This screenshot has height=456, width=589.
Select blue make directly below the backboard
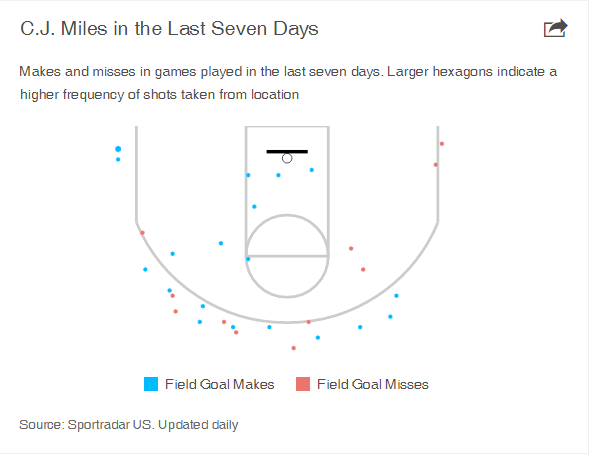click(278, 175)
